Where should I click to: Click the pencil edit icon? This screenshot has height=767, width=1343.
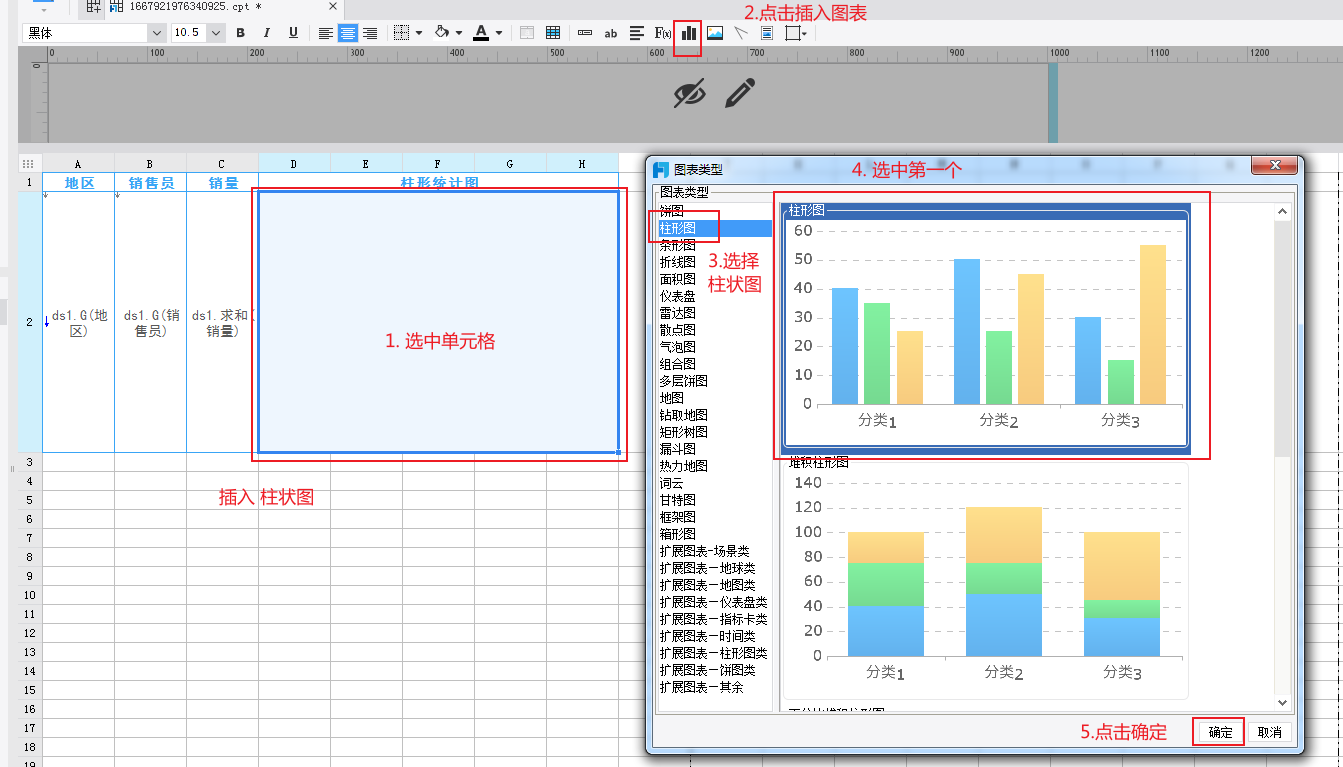(740, 94)
